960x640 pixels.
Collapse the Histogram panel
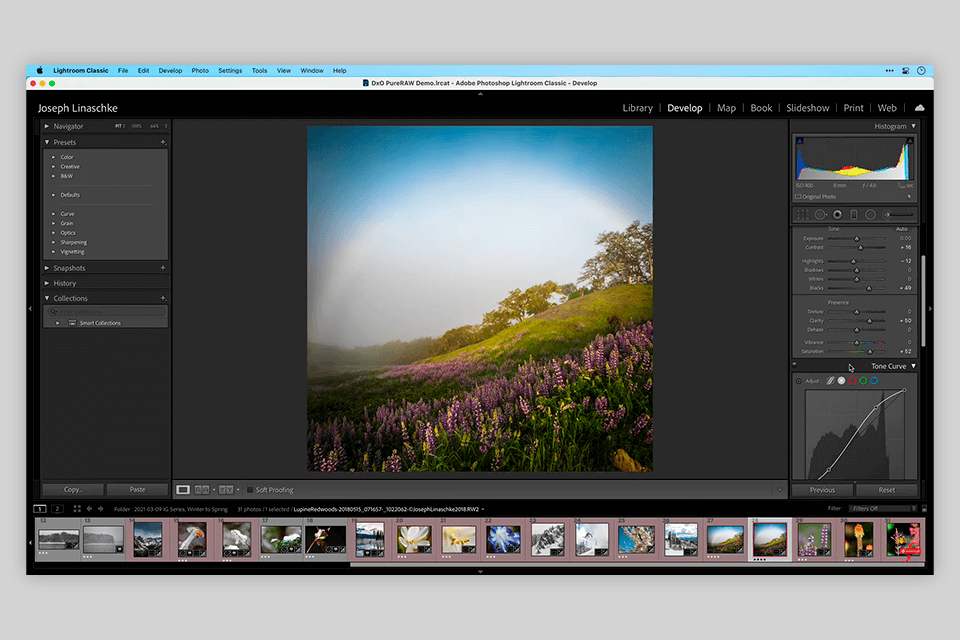(x=913, y=126)
